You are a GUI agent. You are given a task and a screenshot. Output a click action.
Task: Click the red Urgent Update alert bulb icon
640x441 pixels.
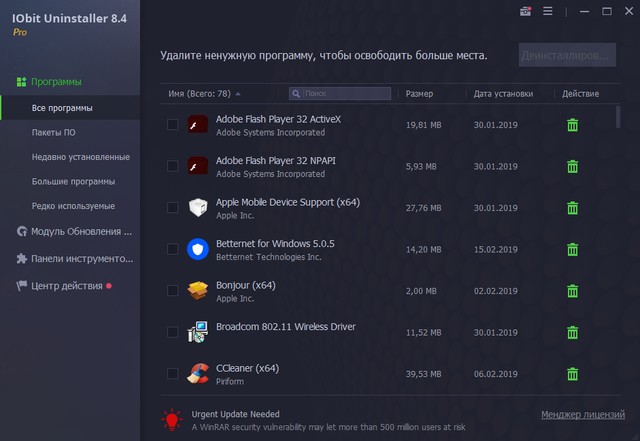171,419
